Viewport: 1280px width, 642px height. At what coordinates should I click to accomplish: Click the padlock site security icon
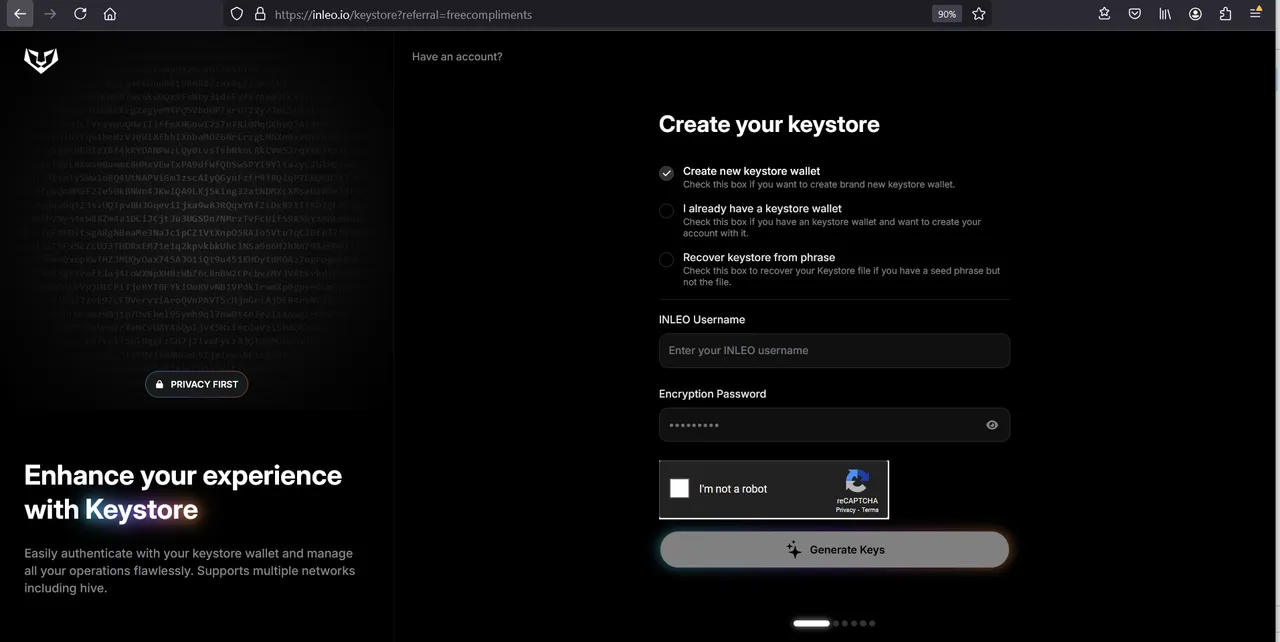point(260,14)
